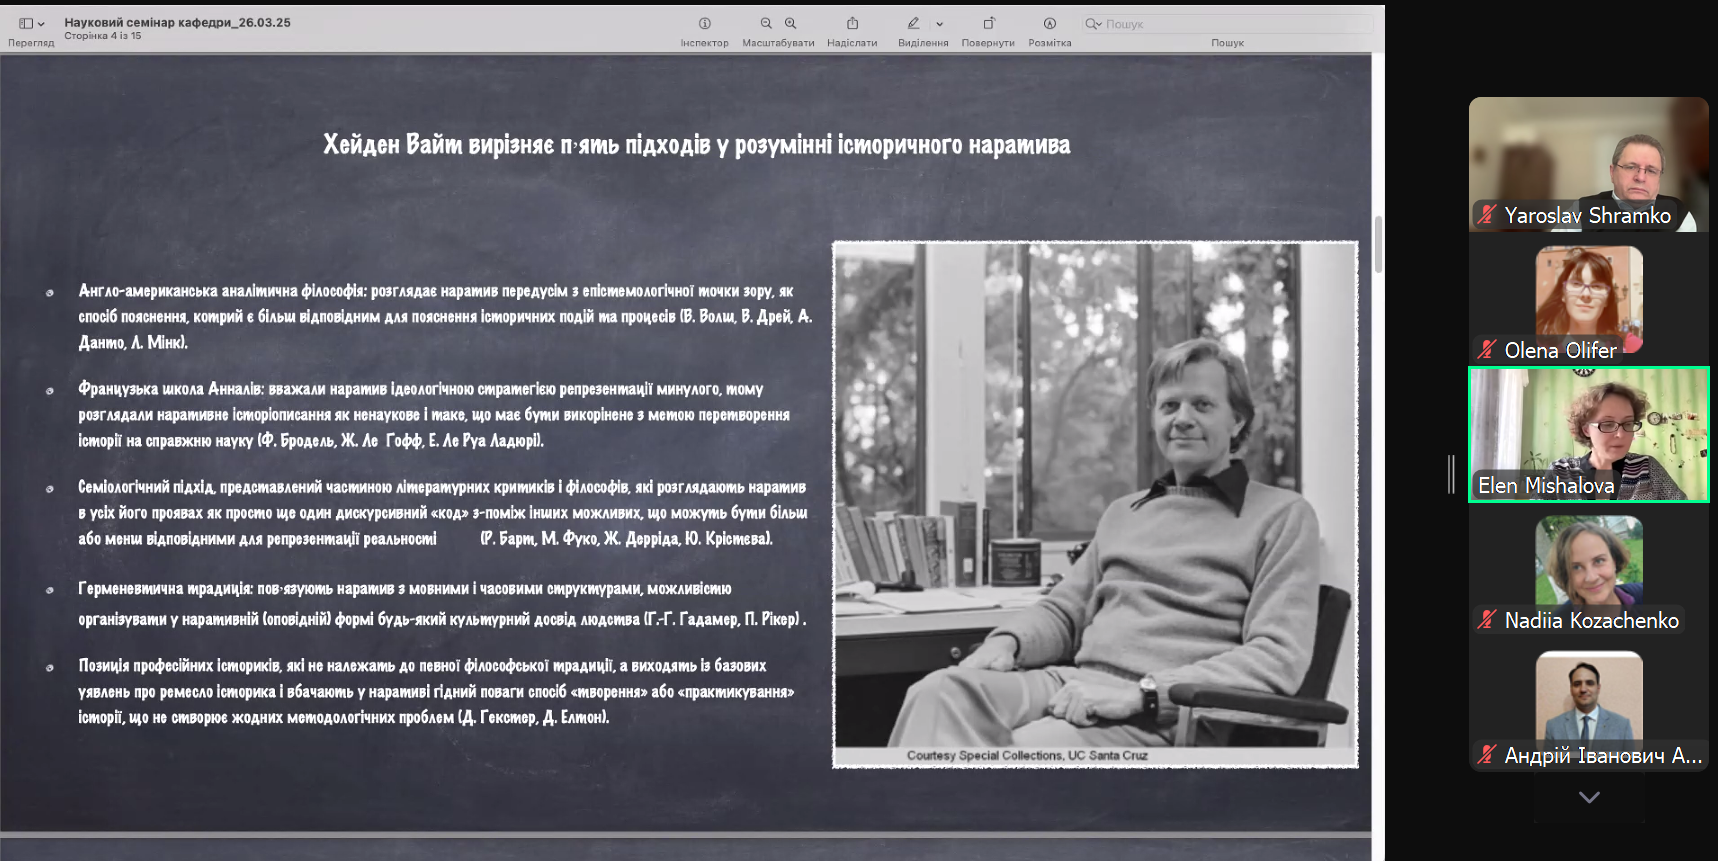Click the search magnifier options icon
1718x861 pixels.
coord(1093,24)
